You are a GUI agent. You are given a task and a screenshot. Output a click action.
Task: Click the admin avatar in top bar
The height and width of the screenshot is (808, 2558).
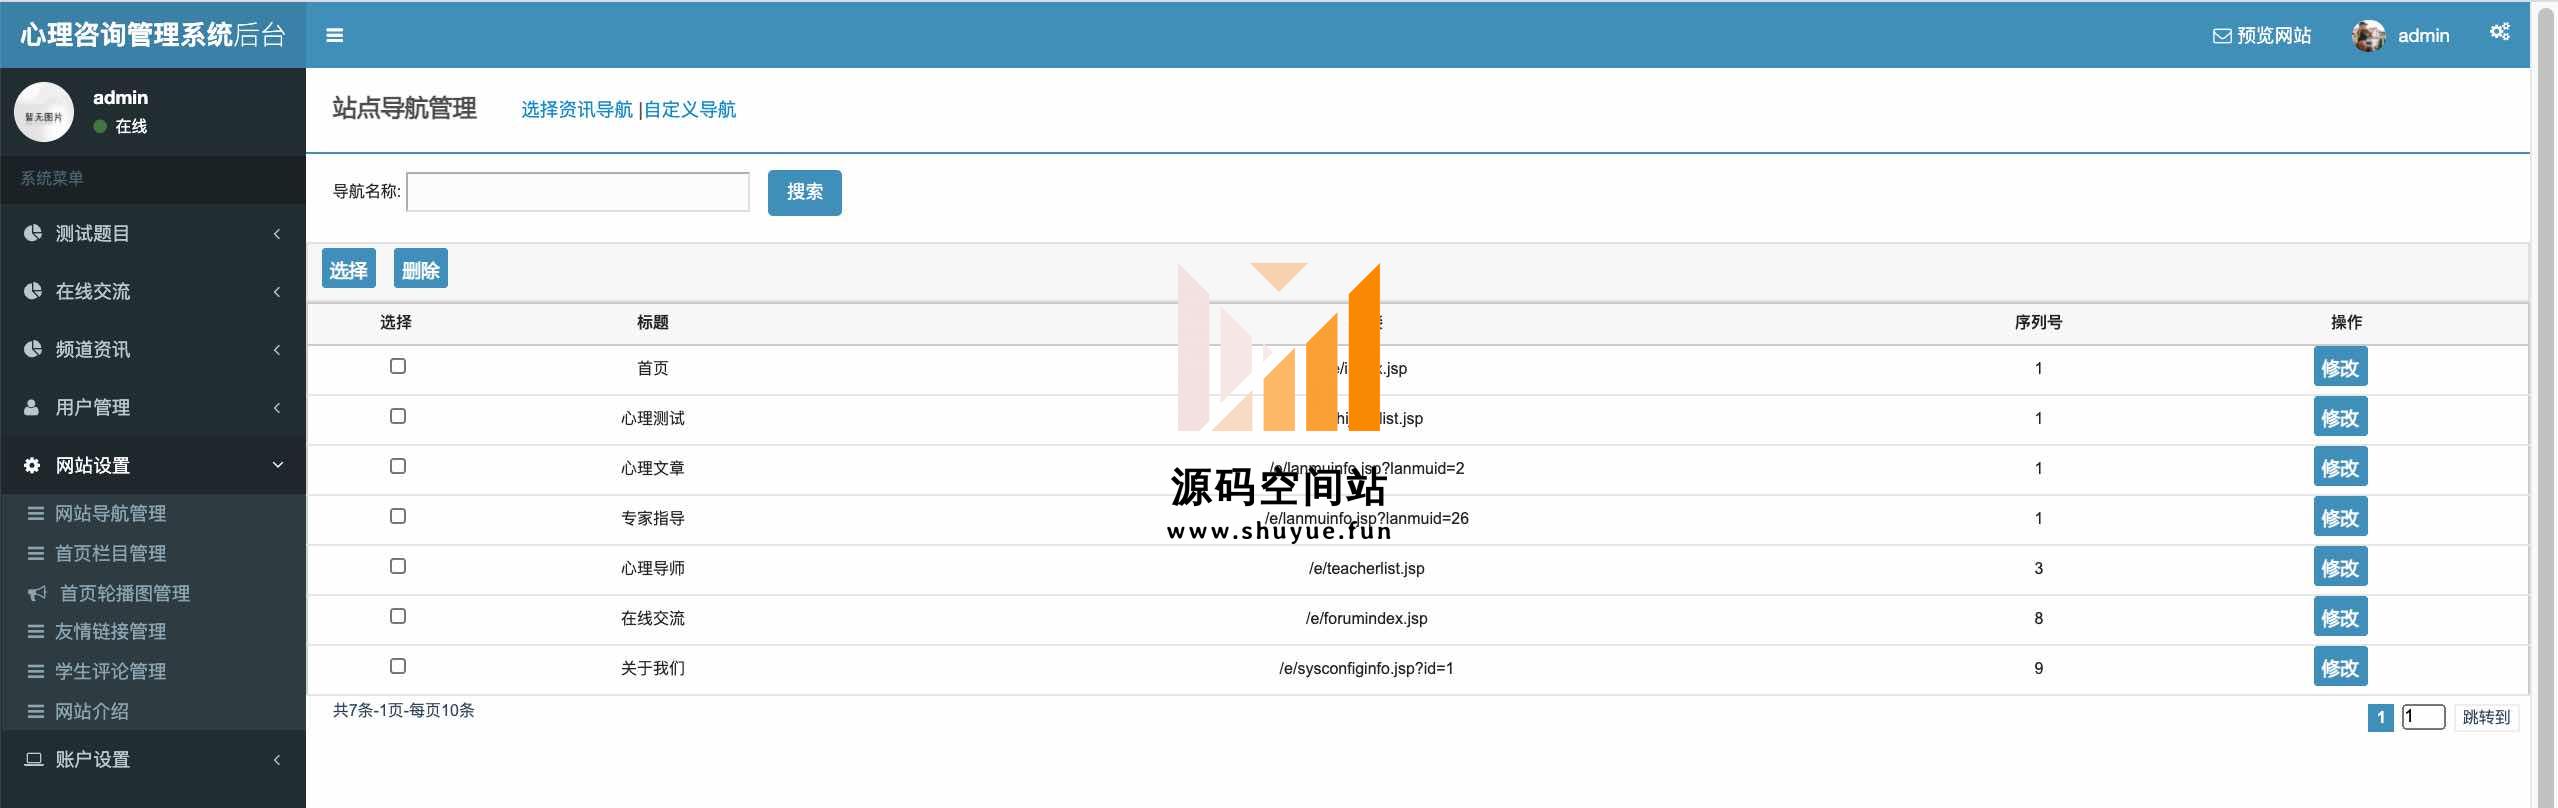pyautogui.click(x=2368, y=36)
